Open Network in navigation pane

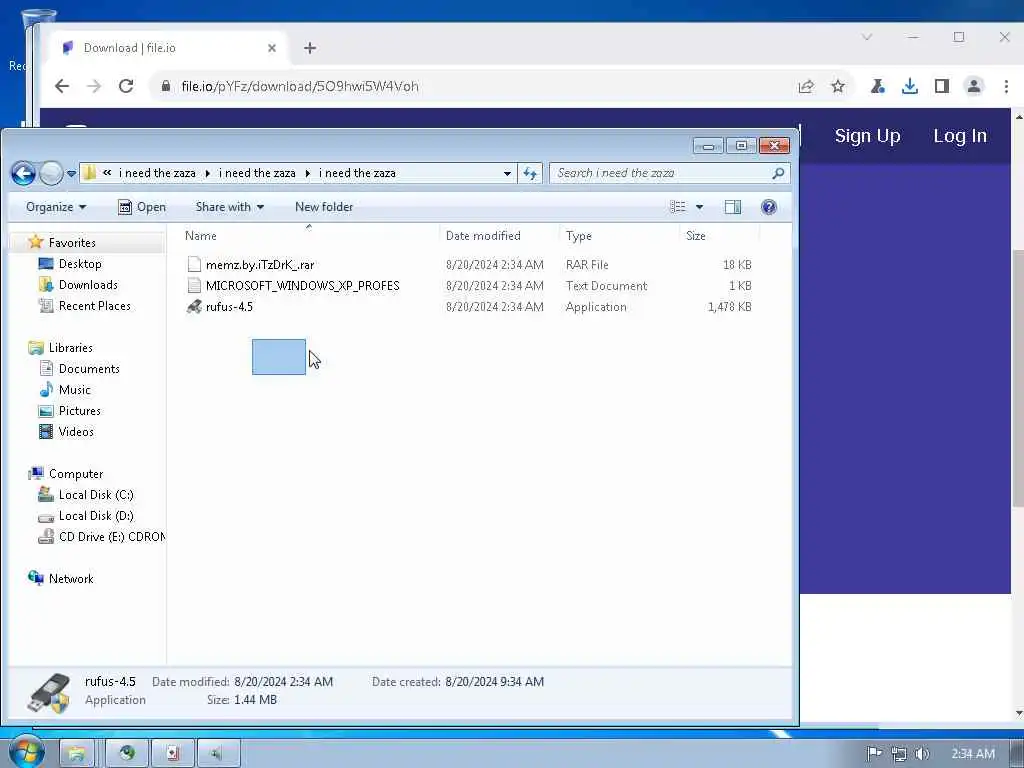(x=71, y=579)
